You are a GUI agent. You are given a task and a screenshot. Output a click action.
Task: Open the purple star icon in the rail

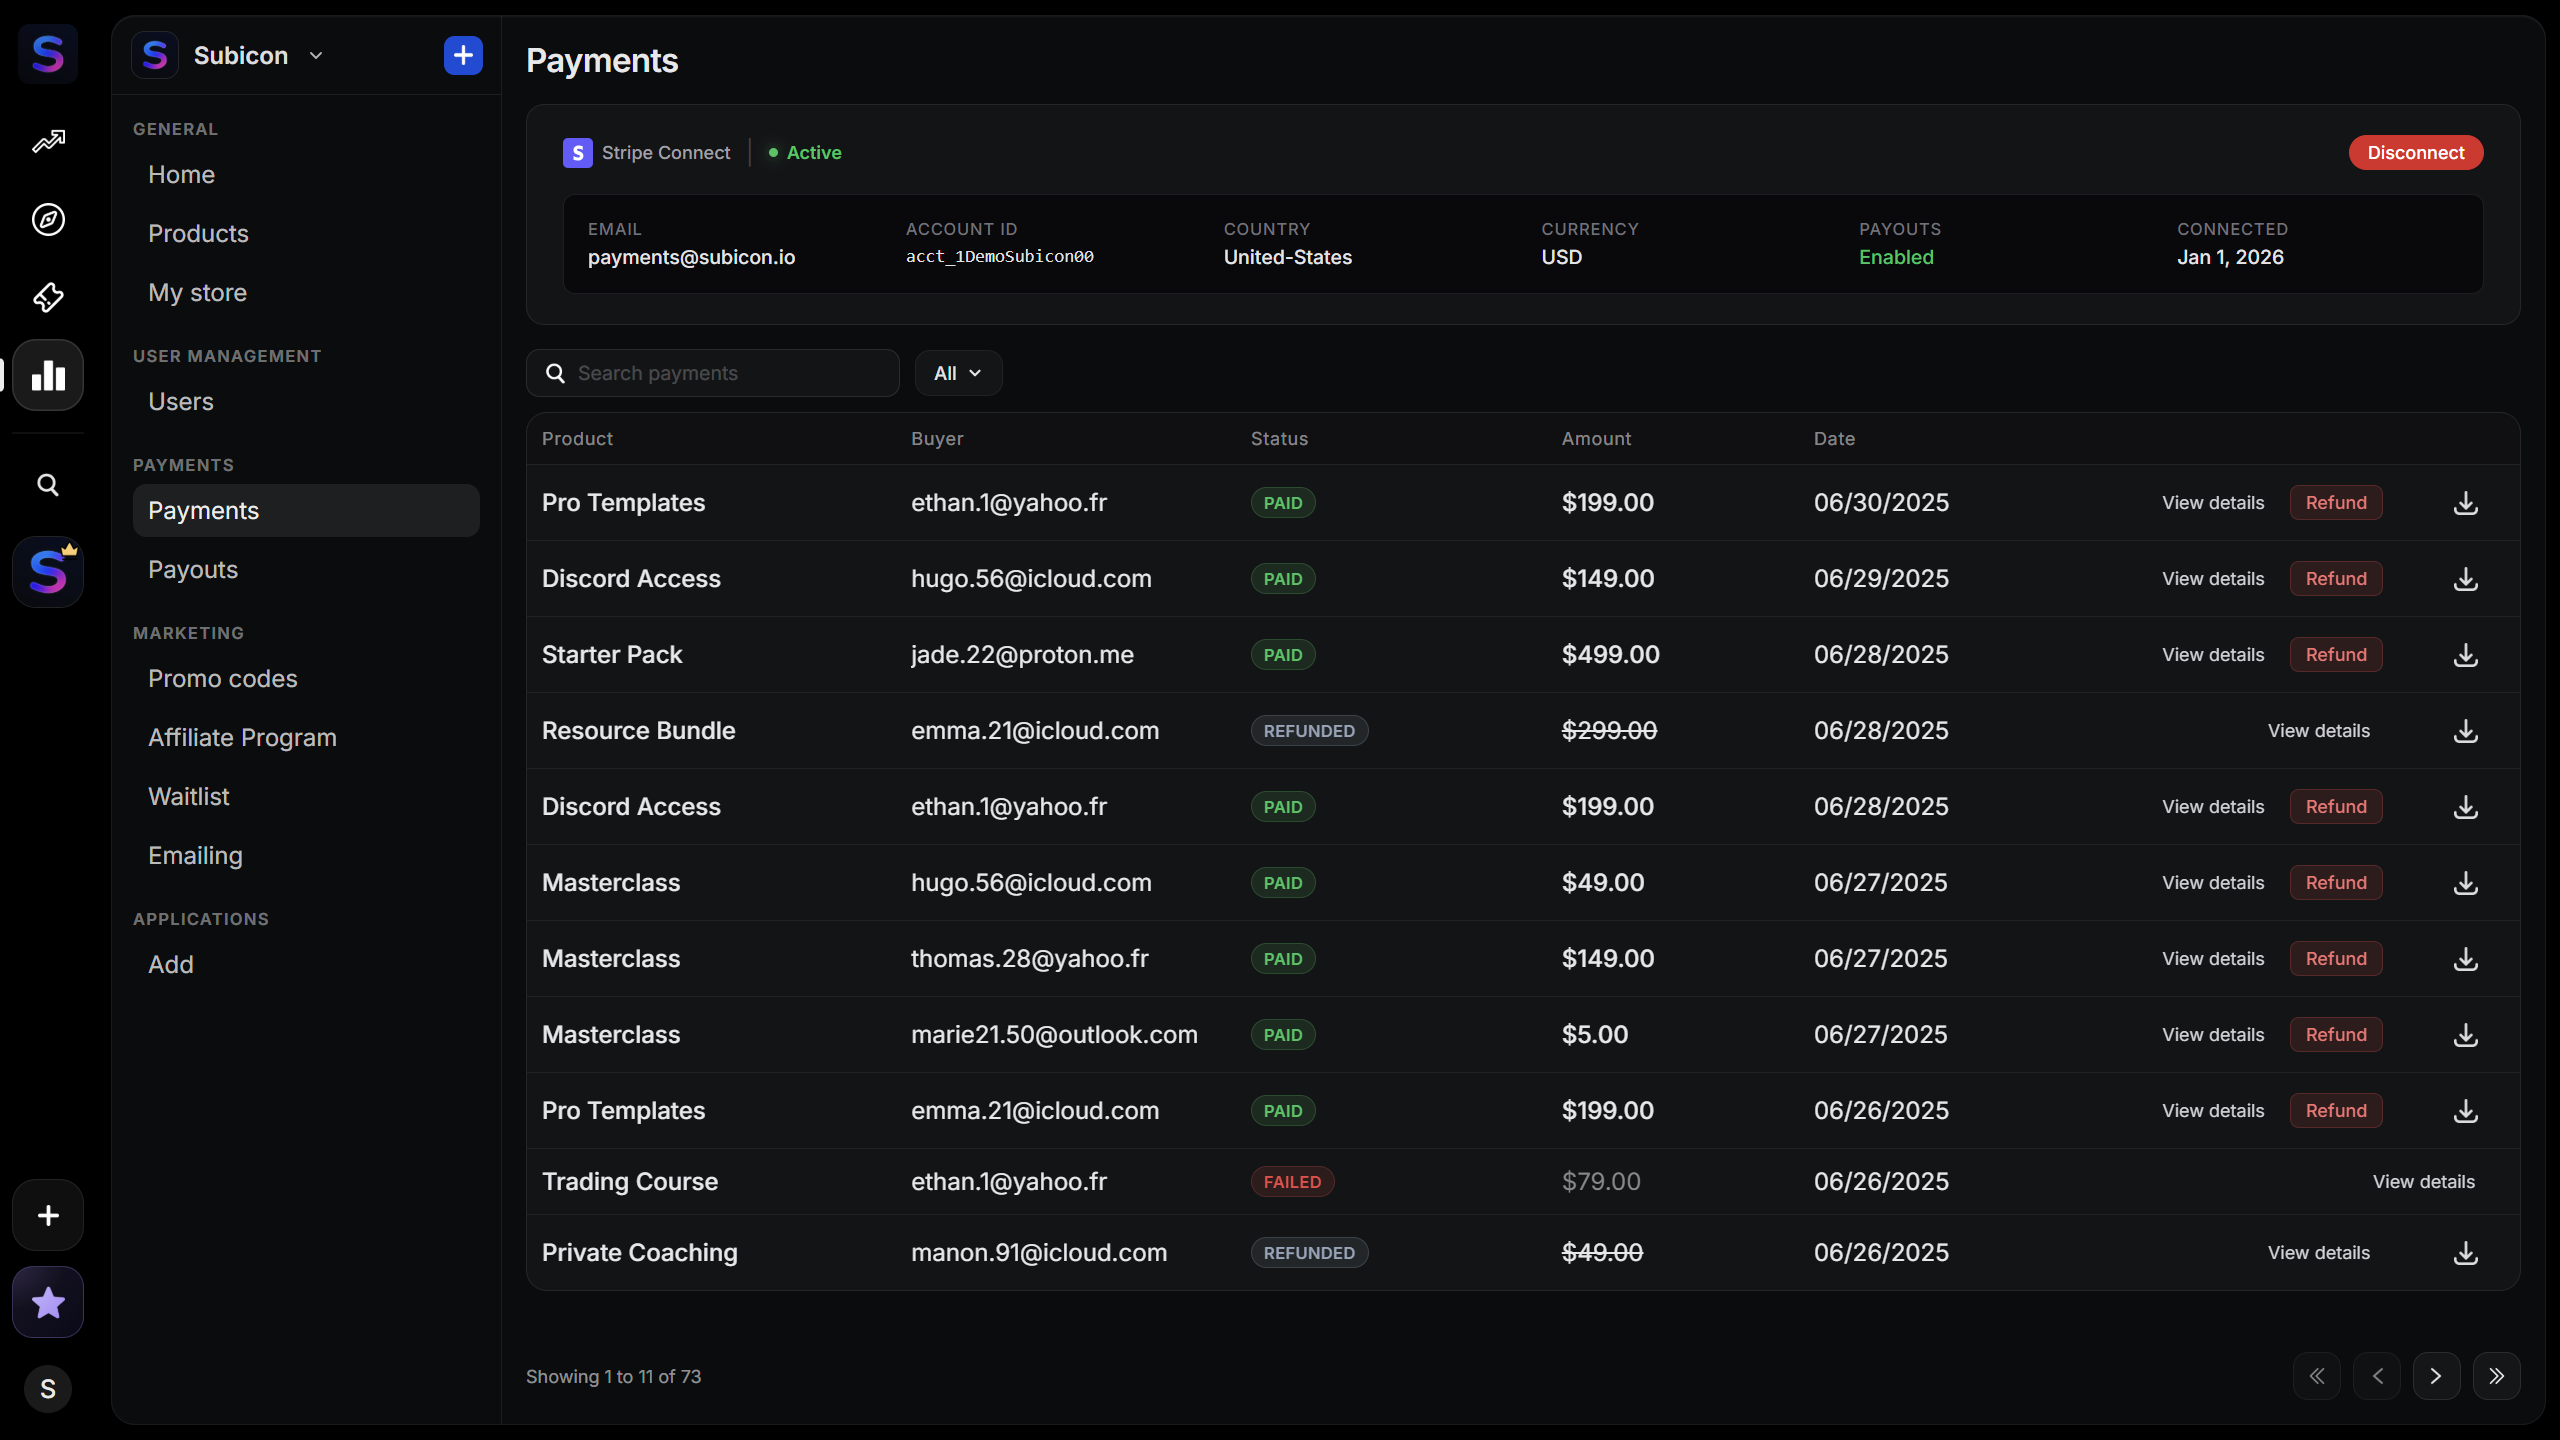tap(48, 1302)
